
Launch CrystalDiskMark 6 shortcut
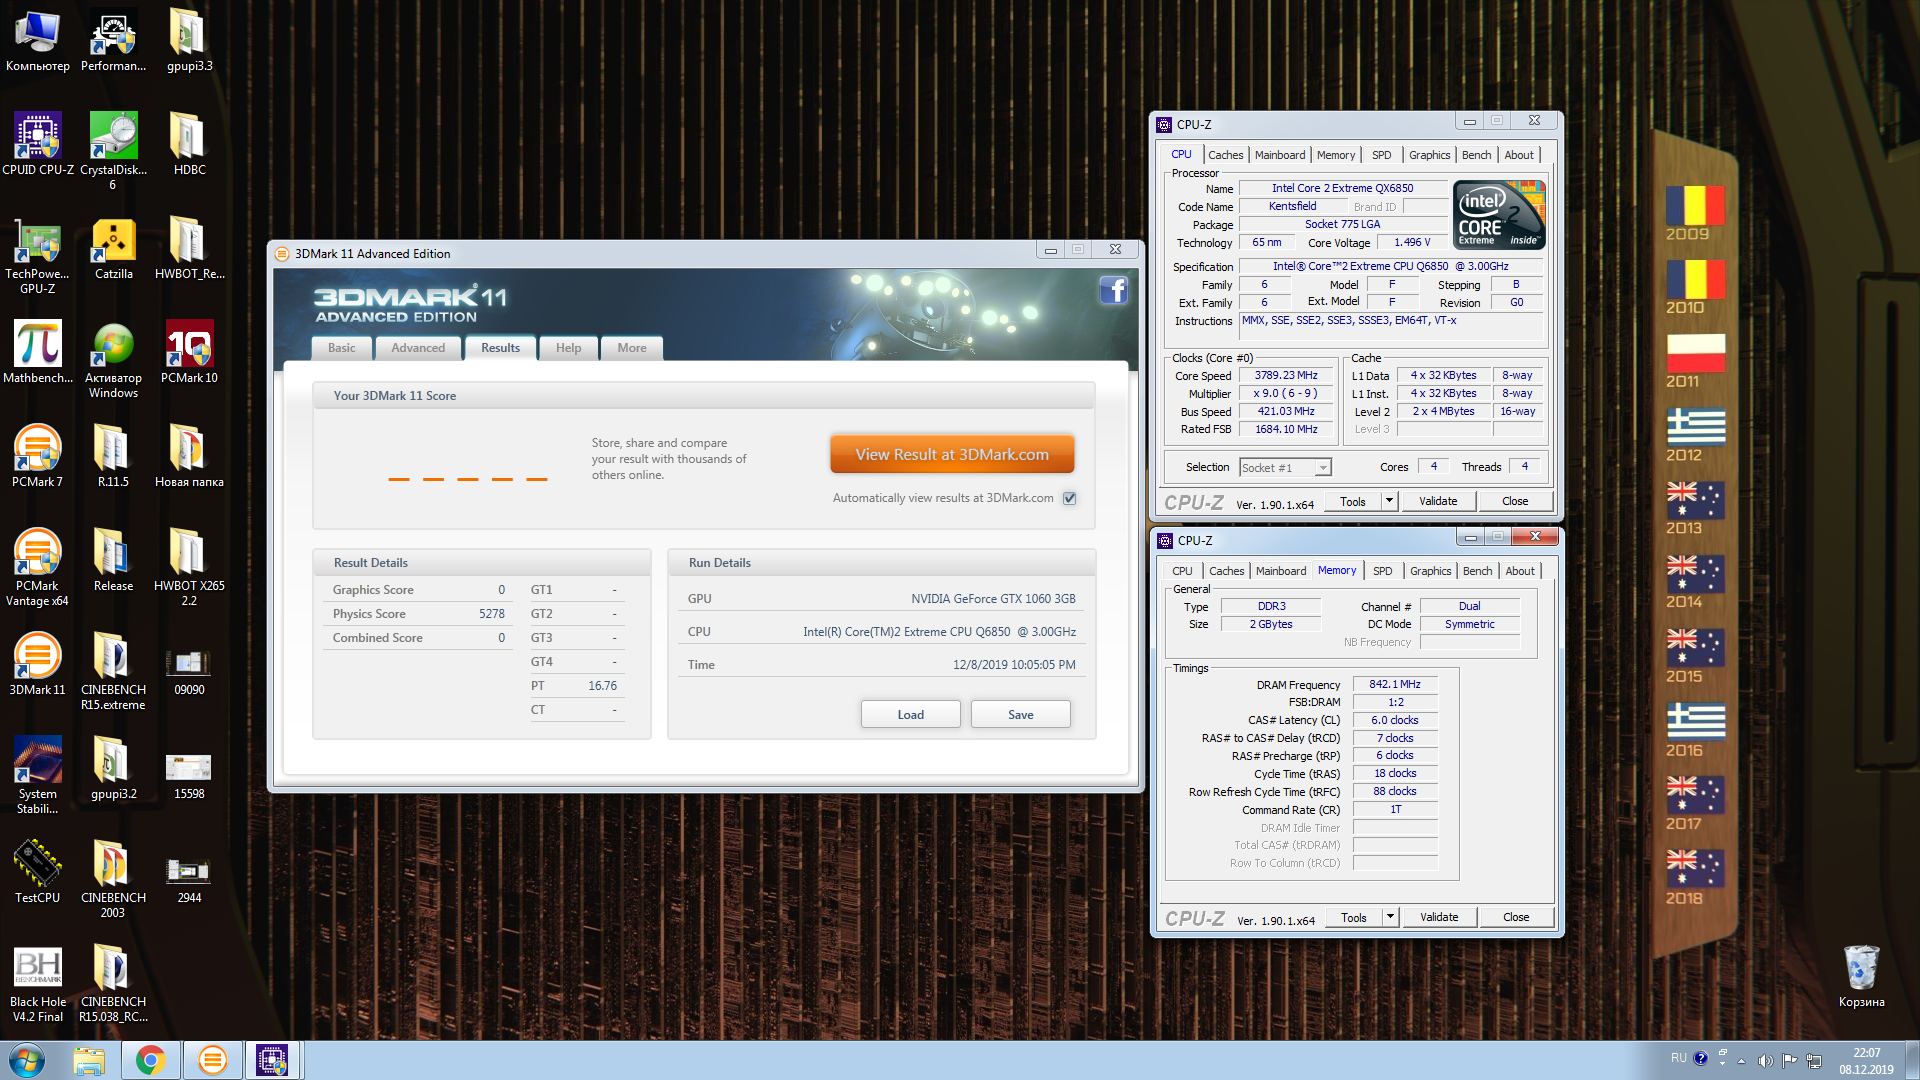113,150
